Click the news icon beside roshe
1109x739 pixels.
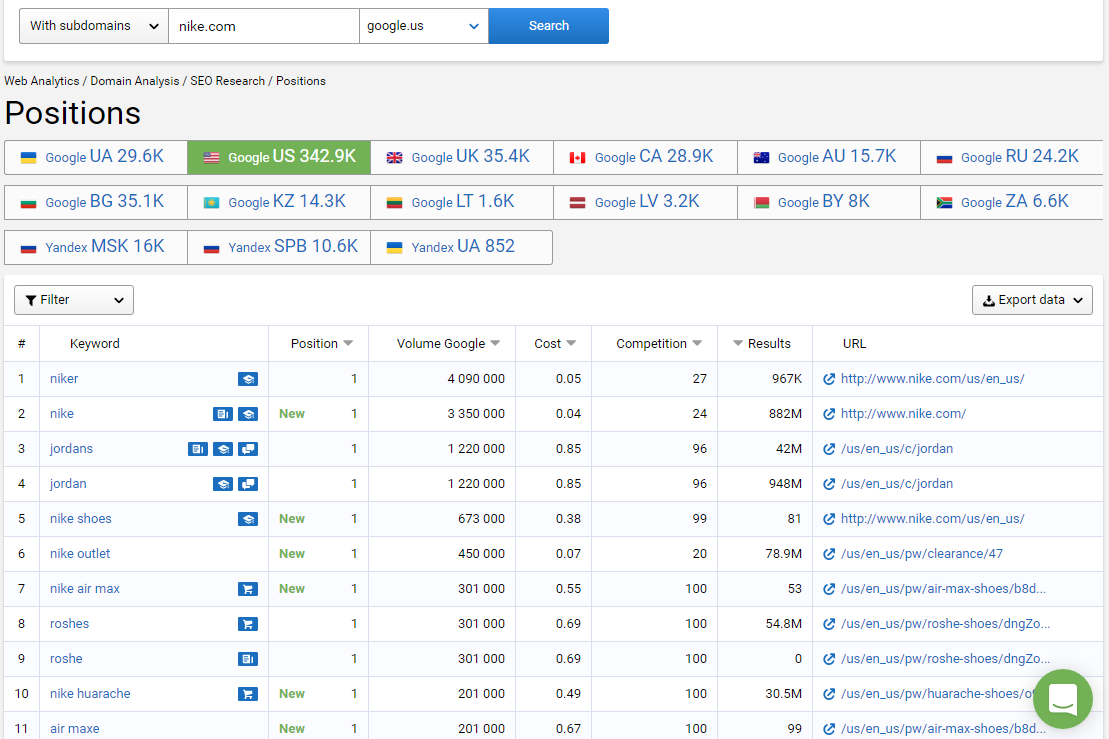(x=247, y=659)
